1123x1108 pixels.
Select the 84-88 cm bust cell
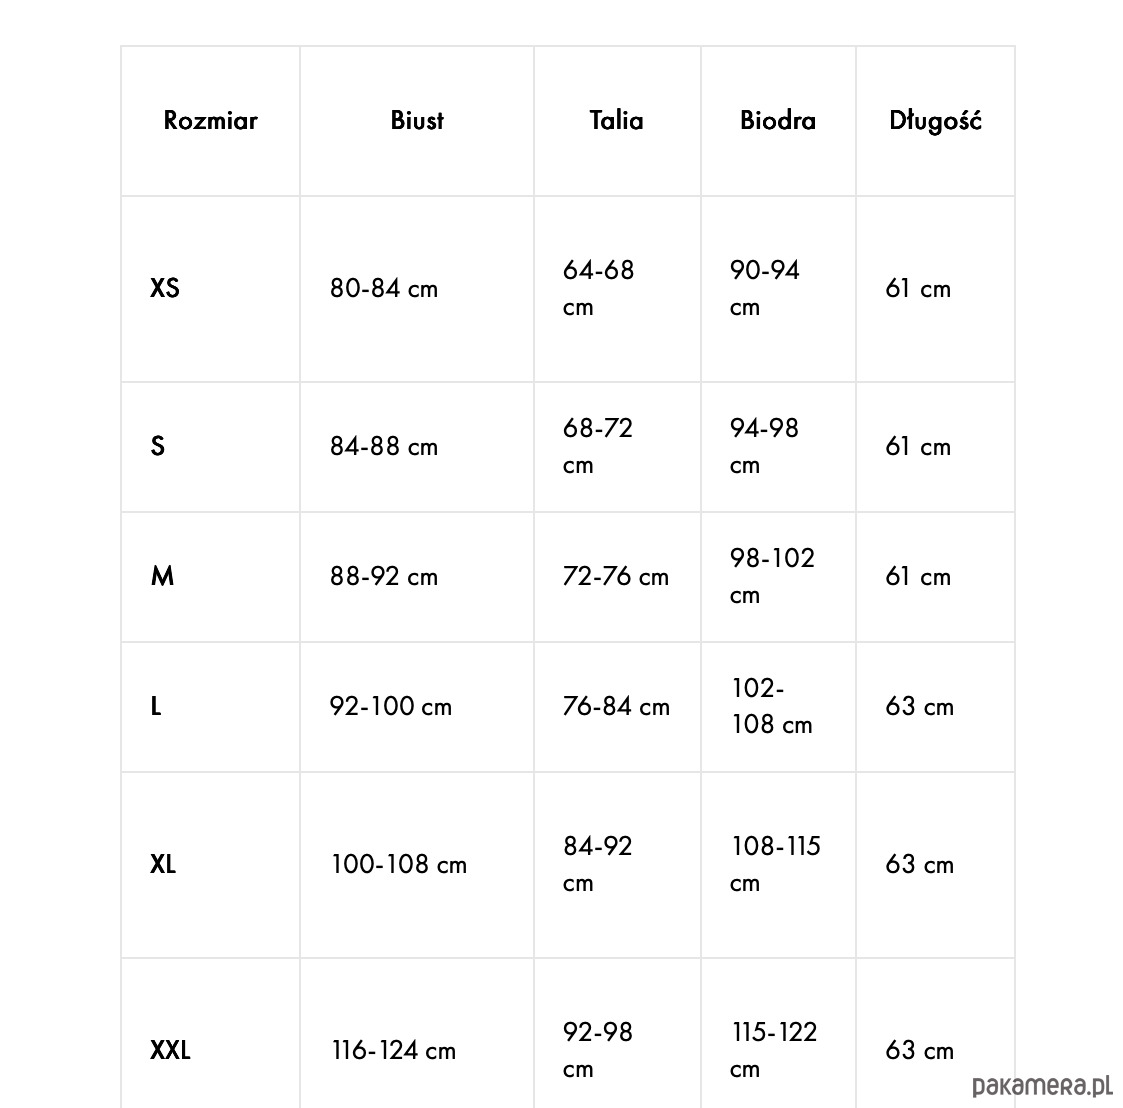[x=384, y=447]
